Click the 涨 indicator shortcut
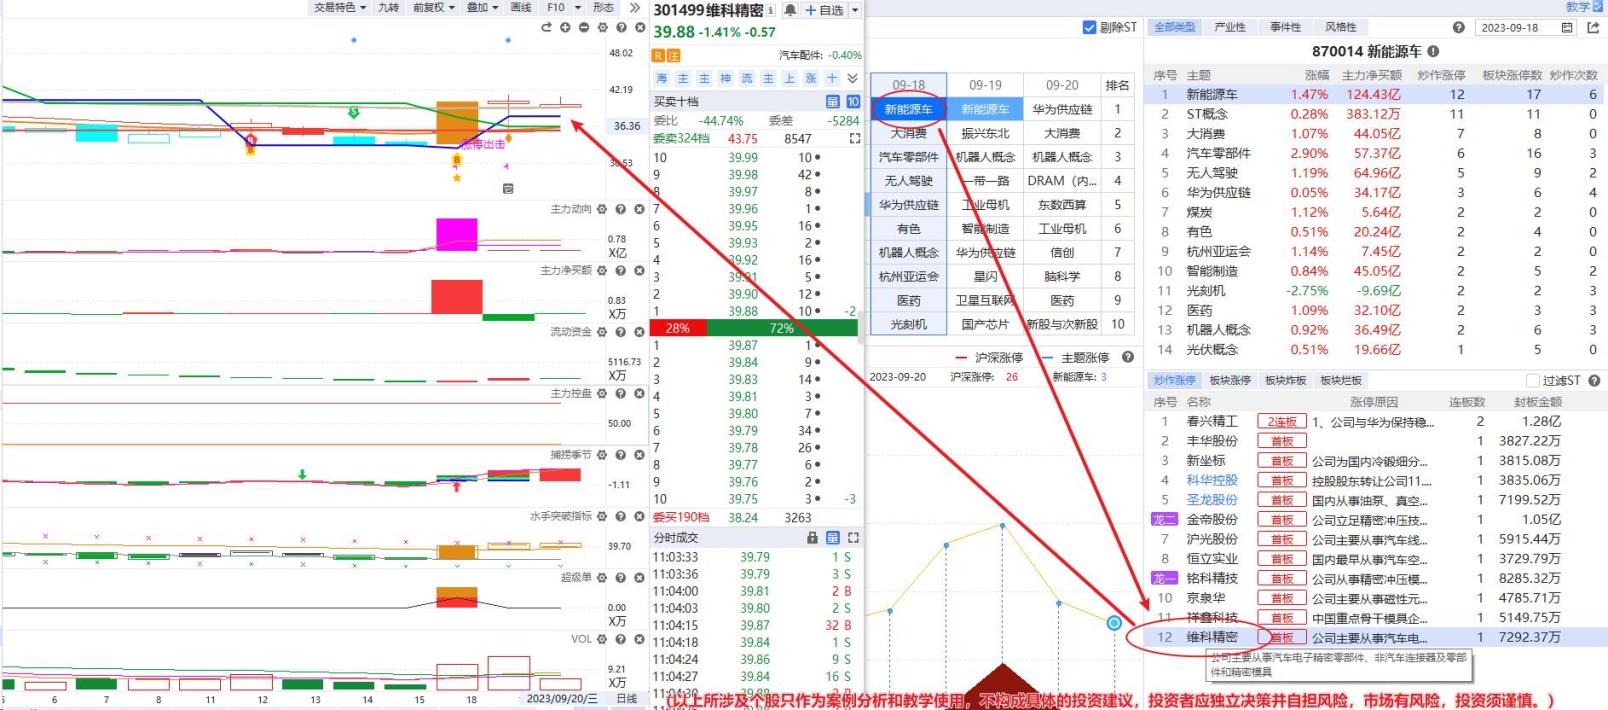 pyautogui.click(x=811, y=78)
